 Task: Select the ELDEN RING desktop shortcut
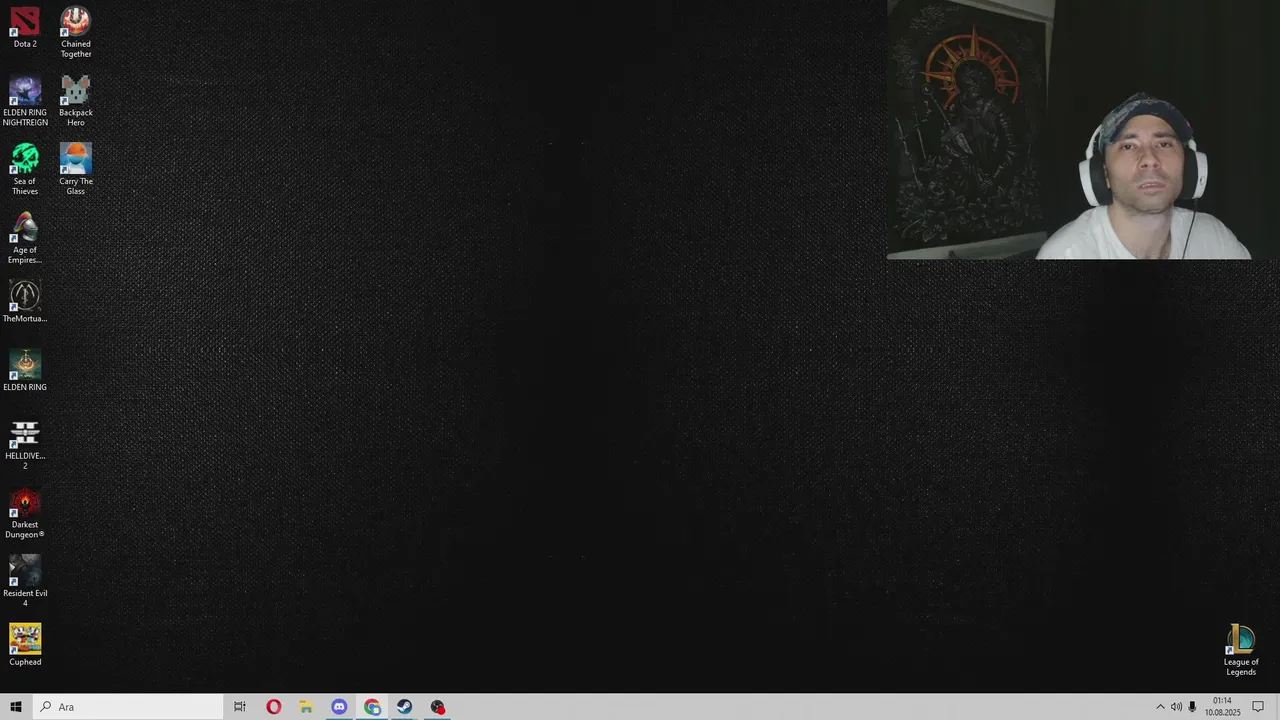point(25,370)
